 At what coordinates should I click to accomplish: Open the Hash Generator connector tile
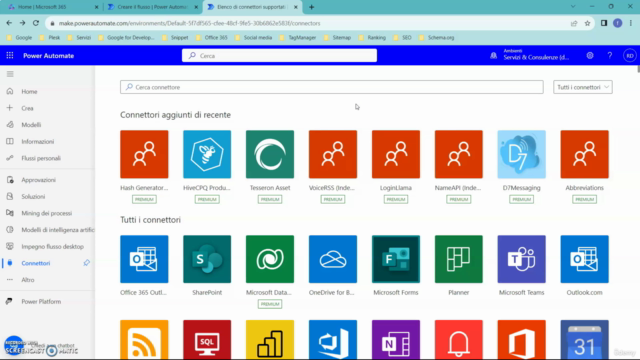(x=144, y=154)
